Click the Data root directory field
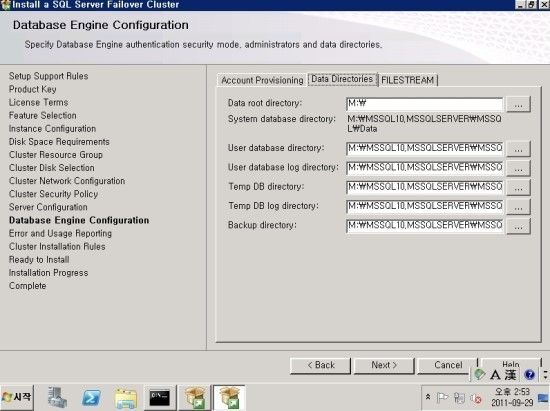550x411 pixels. point(424,103)
